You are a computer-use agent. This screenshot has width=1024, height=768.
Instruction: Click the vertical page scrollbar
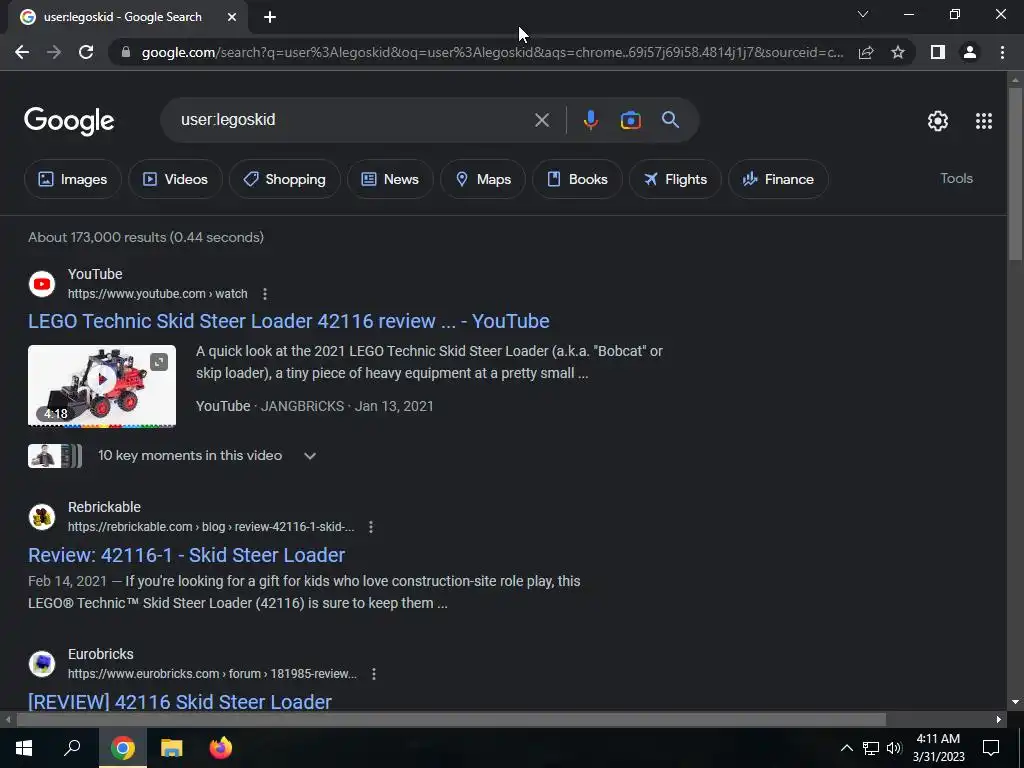[1016, 174]
